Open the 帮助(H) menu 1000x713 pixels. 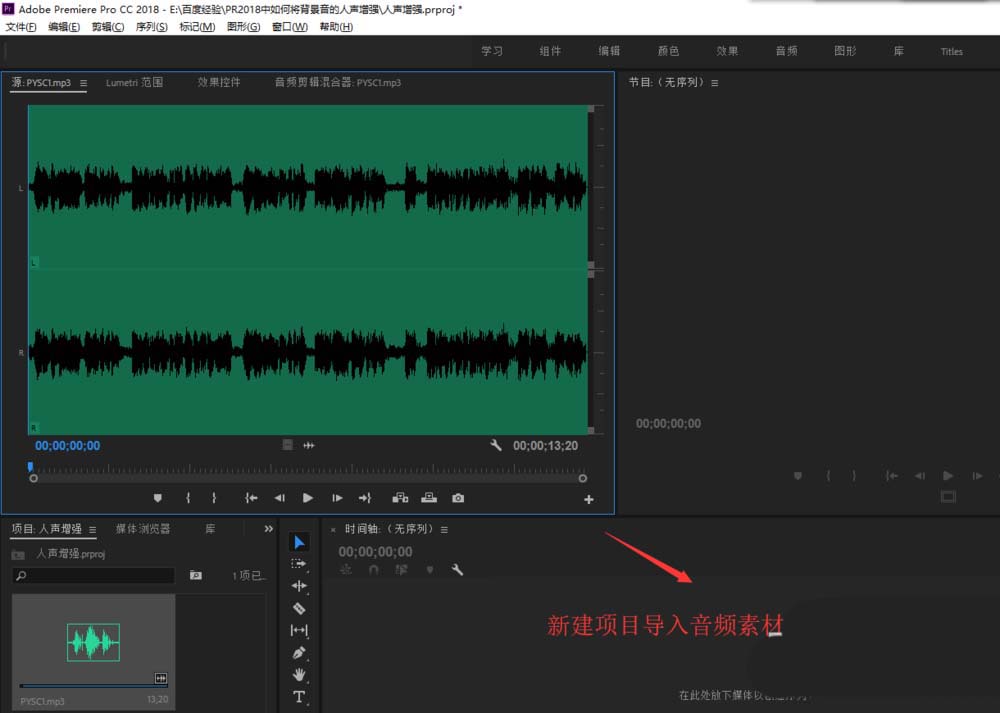click(x=336, y=27)
